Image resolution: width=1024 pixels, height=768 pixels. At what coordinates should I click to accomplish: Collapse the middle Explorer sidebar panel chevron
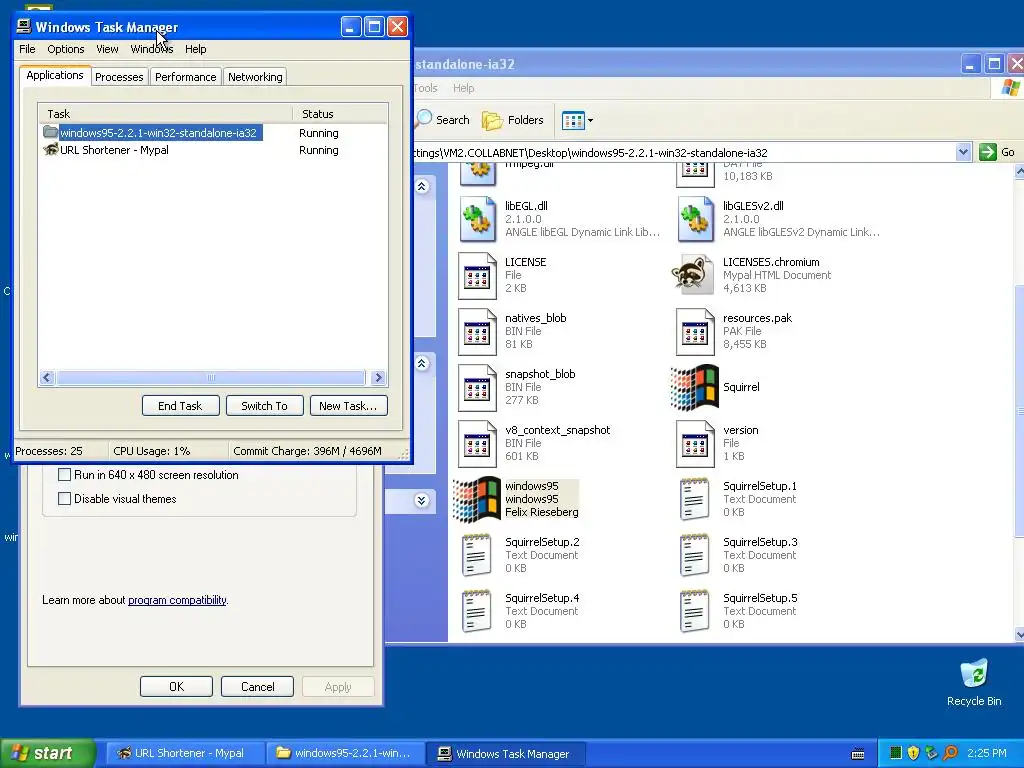point(422,363)
